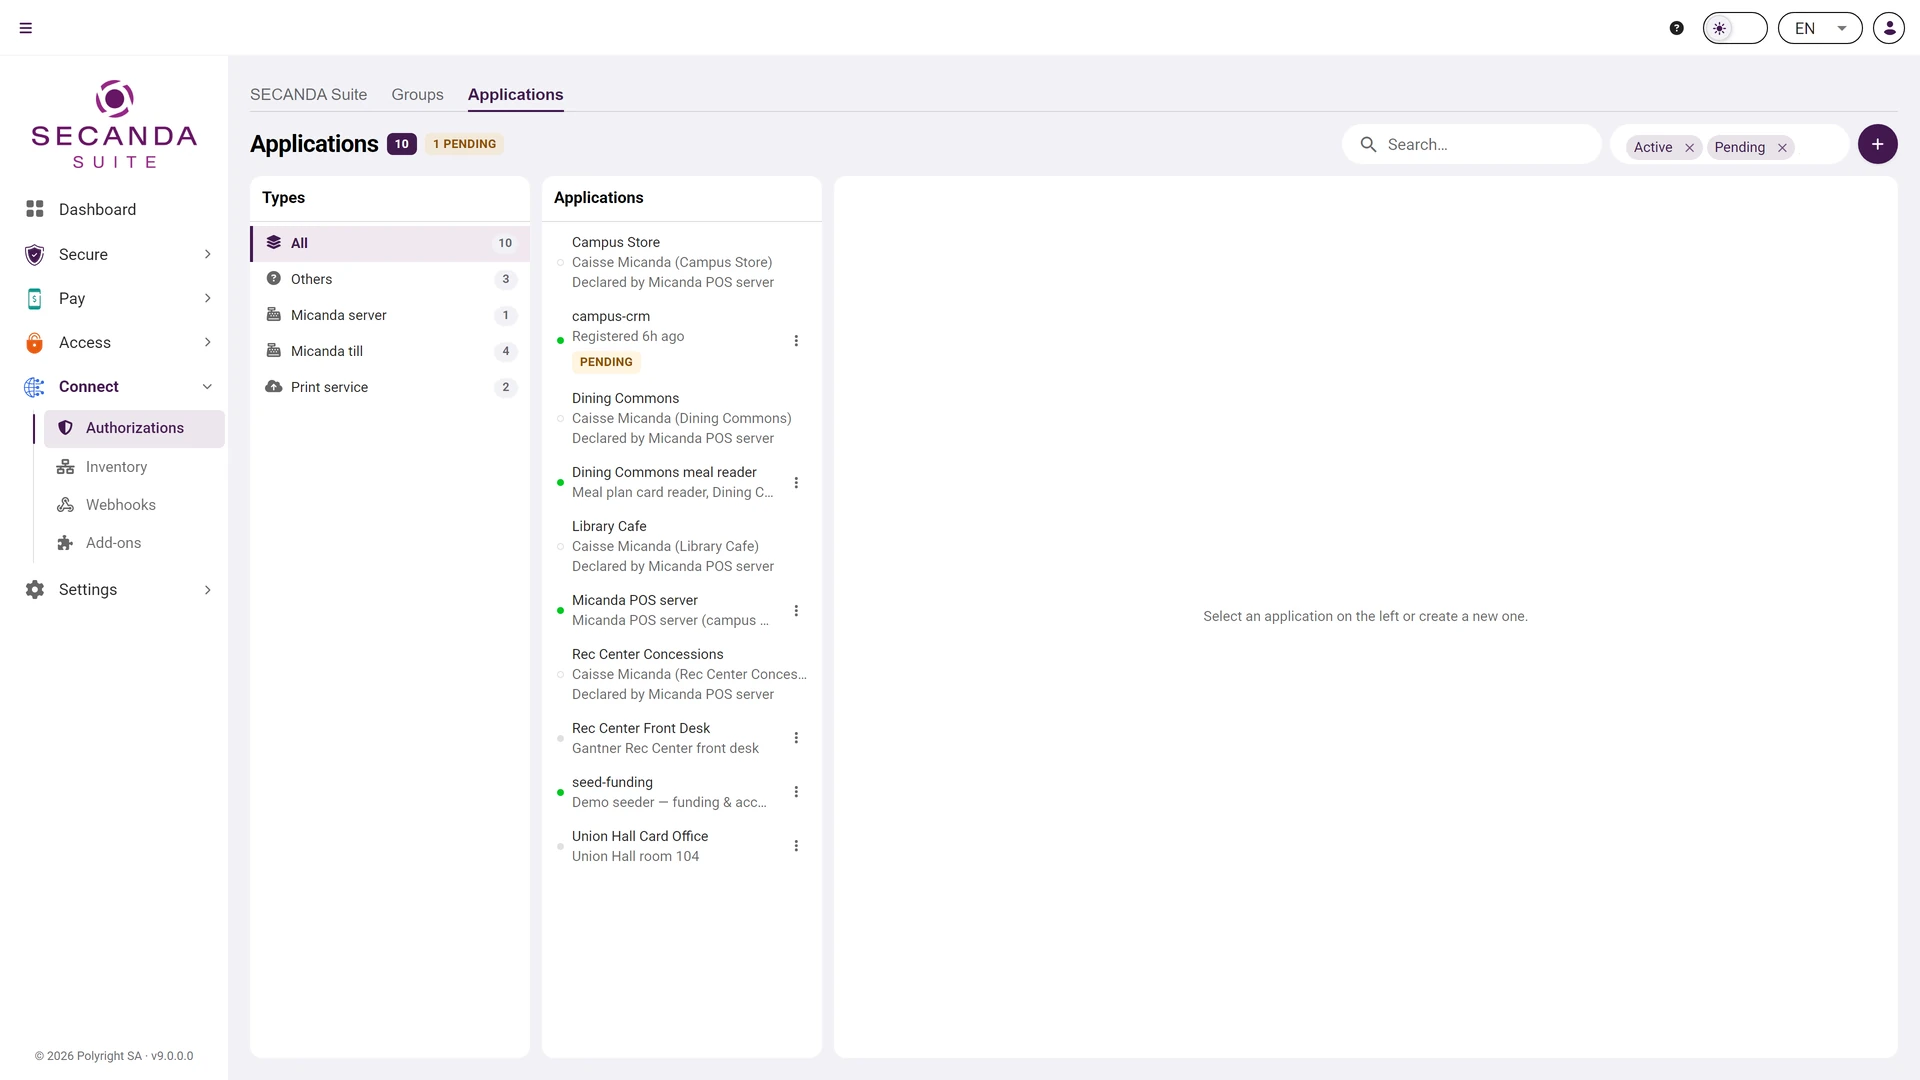Open the EN language dropdown
The height and width of the screenshot is (1080, 1920).
(1820, 28)
